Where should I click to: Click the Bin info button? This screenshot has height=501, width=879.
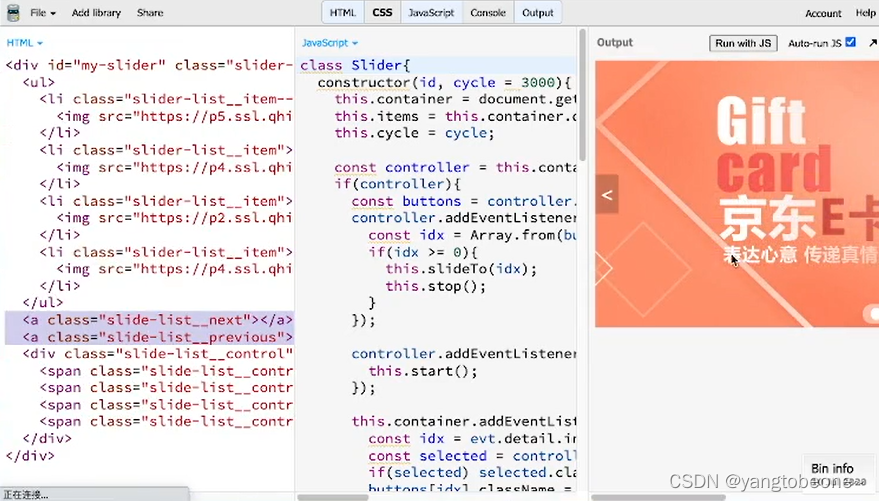(832, 468)
